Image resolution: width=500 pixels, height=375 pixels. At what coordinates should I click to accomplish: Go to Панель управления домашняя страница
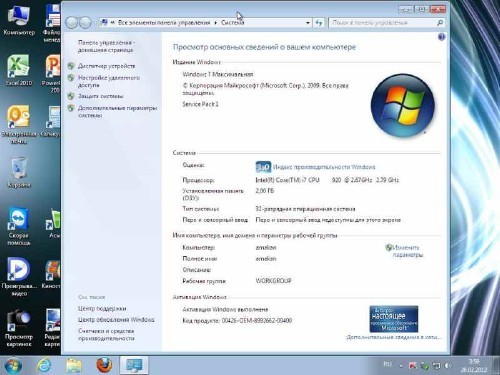[106, 46]
